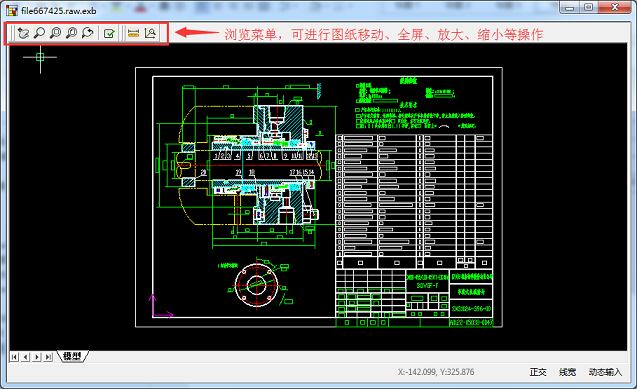
Task: Click the file667425.raw.exb window icon
Action: pos(12,10)
